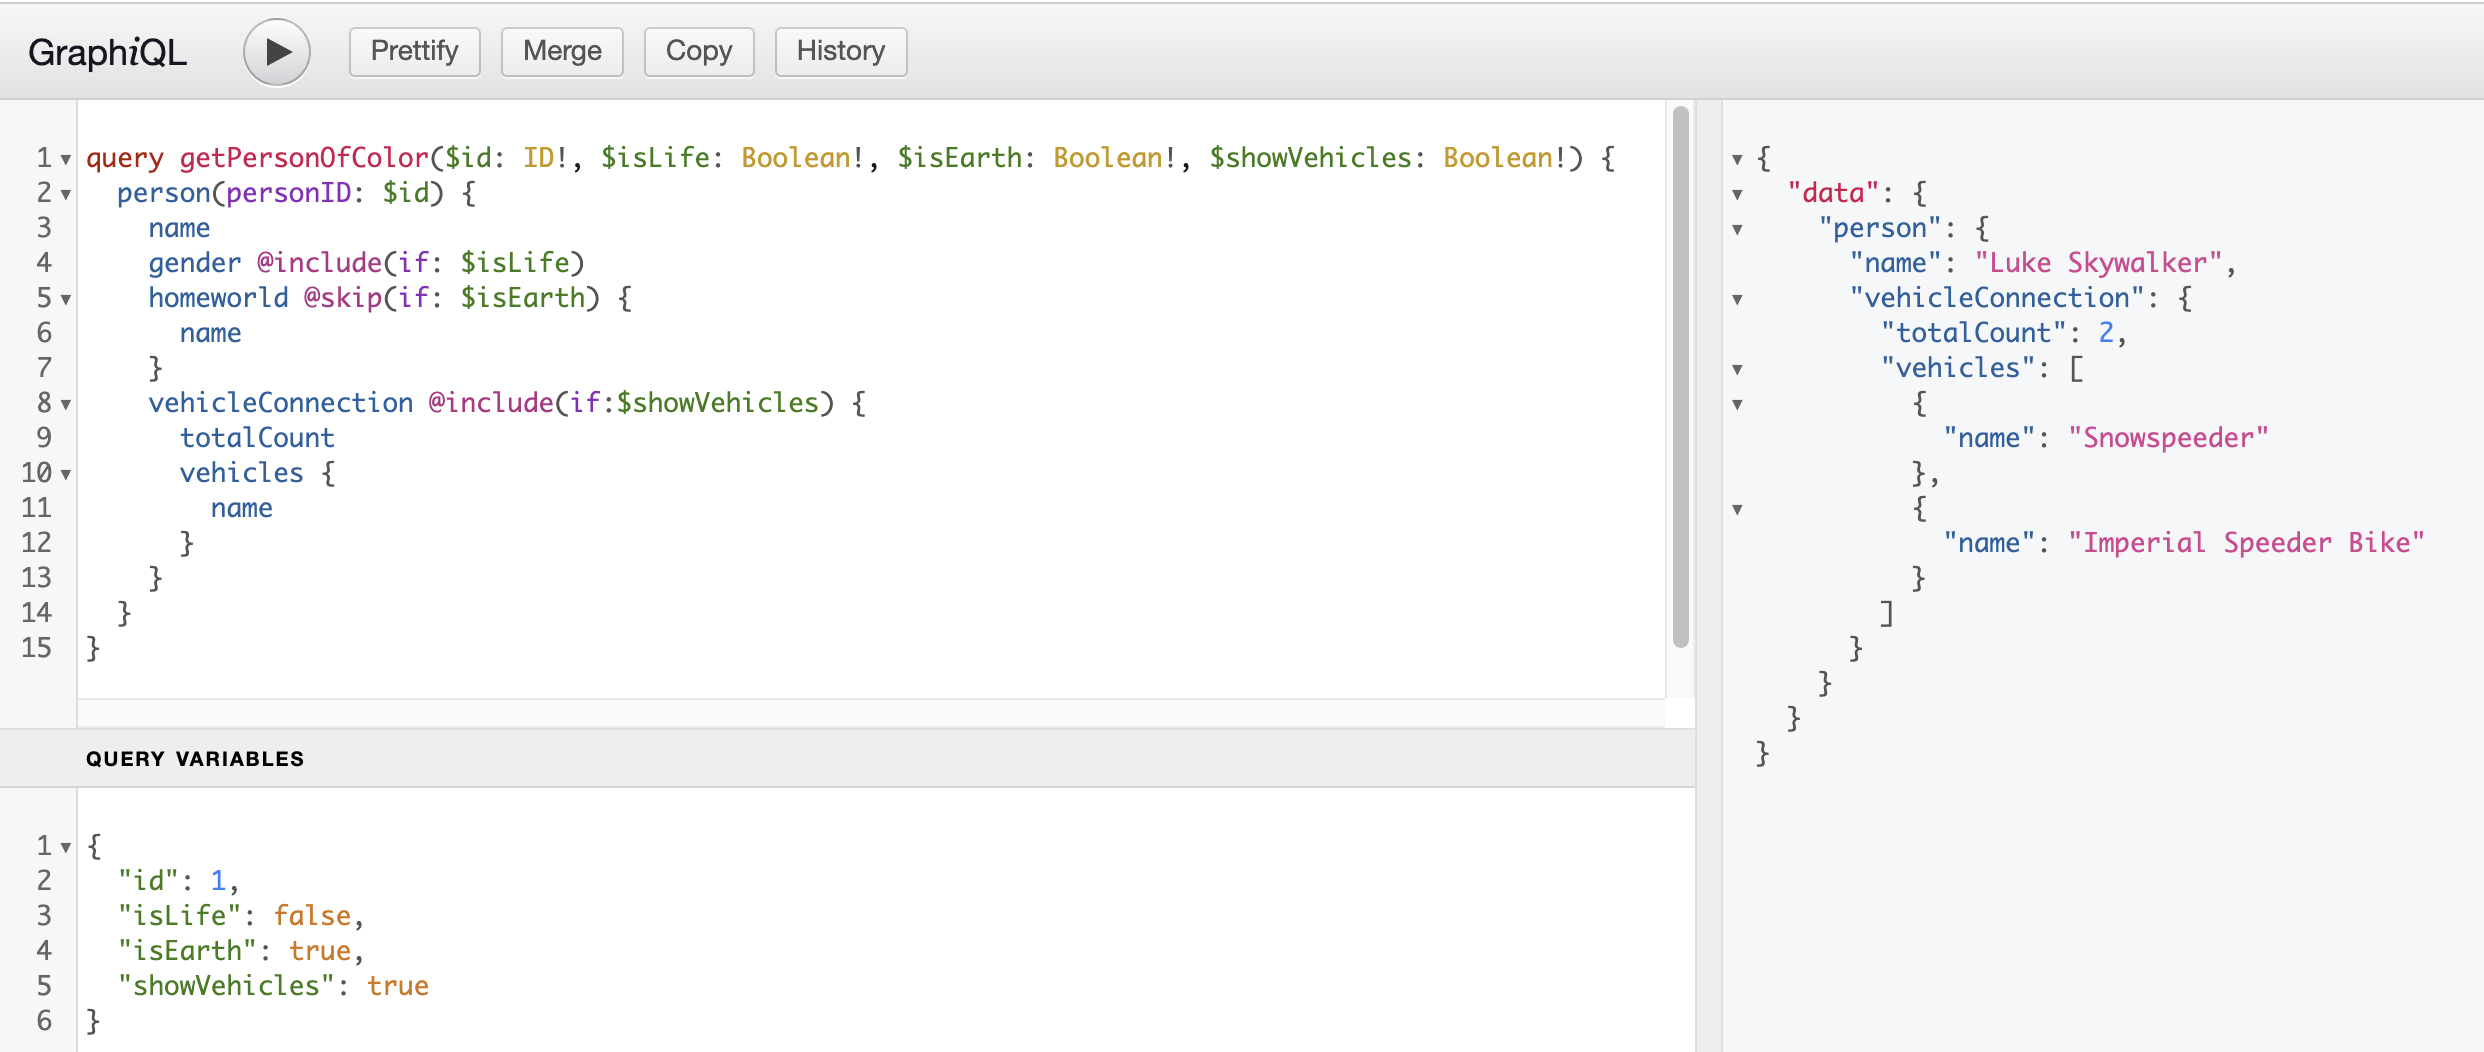The height and width of the screenshot is (1052, 2484).
Task: Collapse result root brace fold arrow
Action: pos(1737,159)
